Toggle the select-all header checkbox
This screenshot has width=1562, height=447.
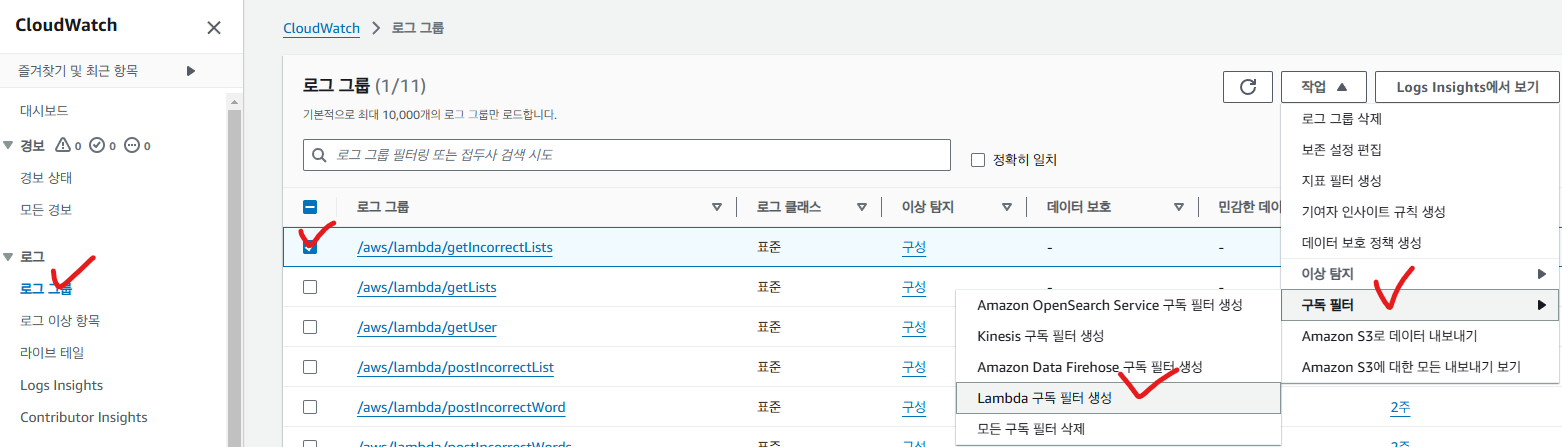tap(310, 207)
